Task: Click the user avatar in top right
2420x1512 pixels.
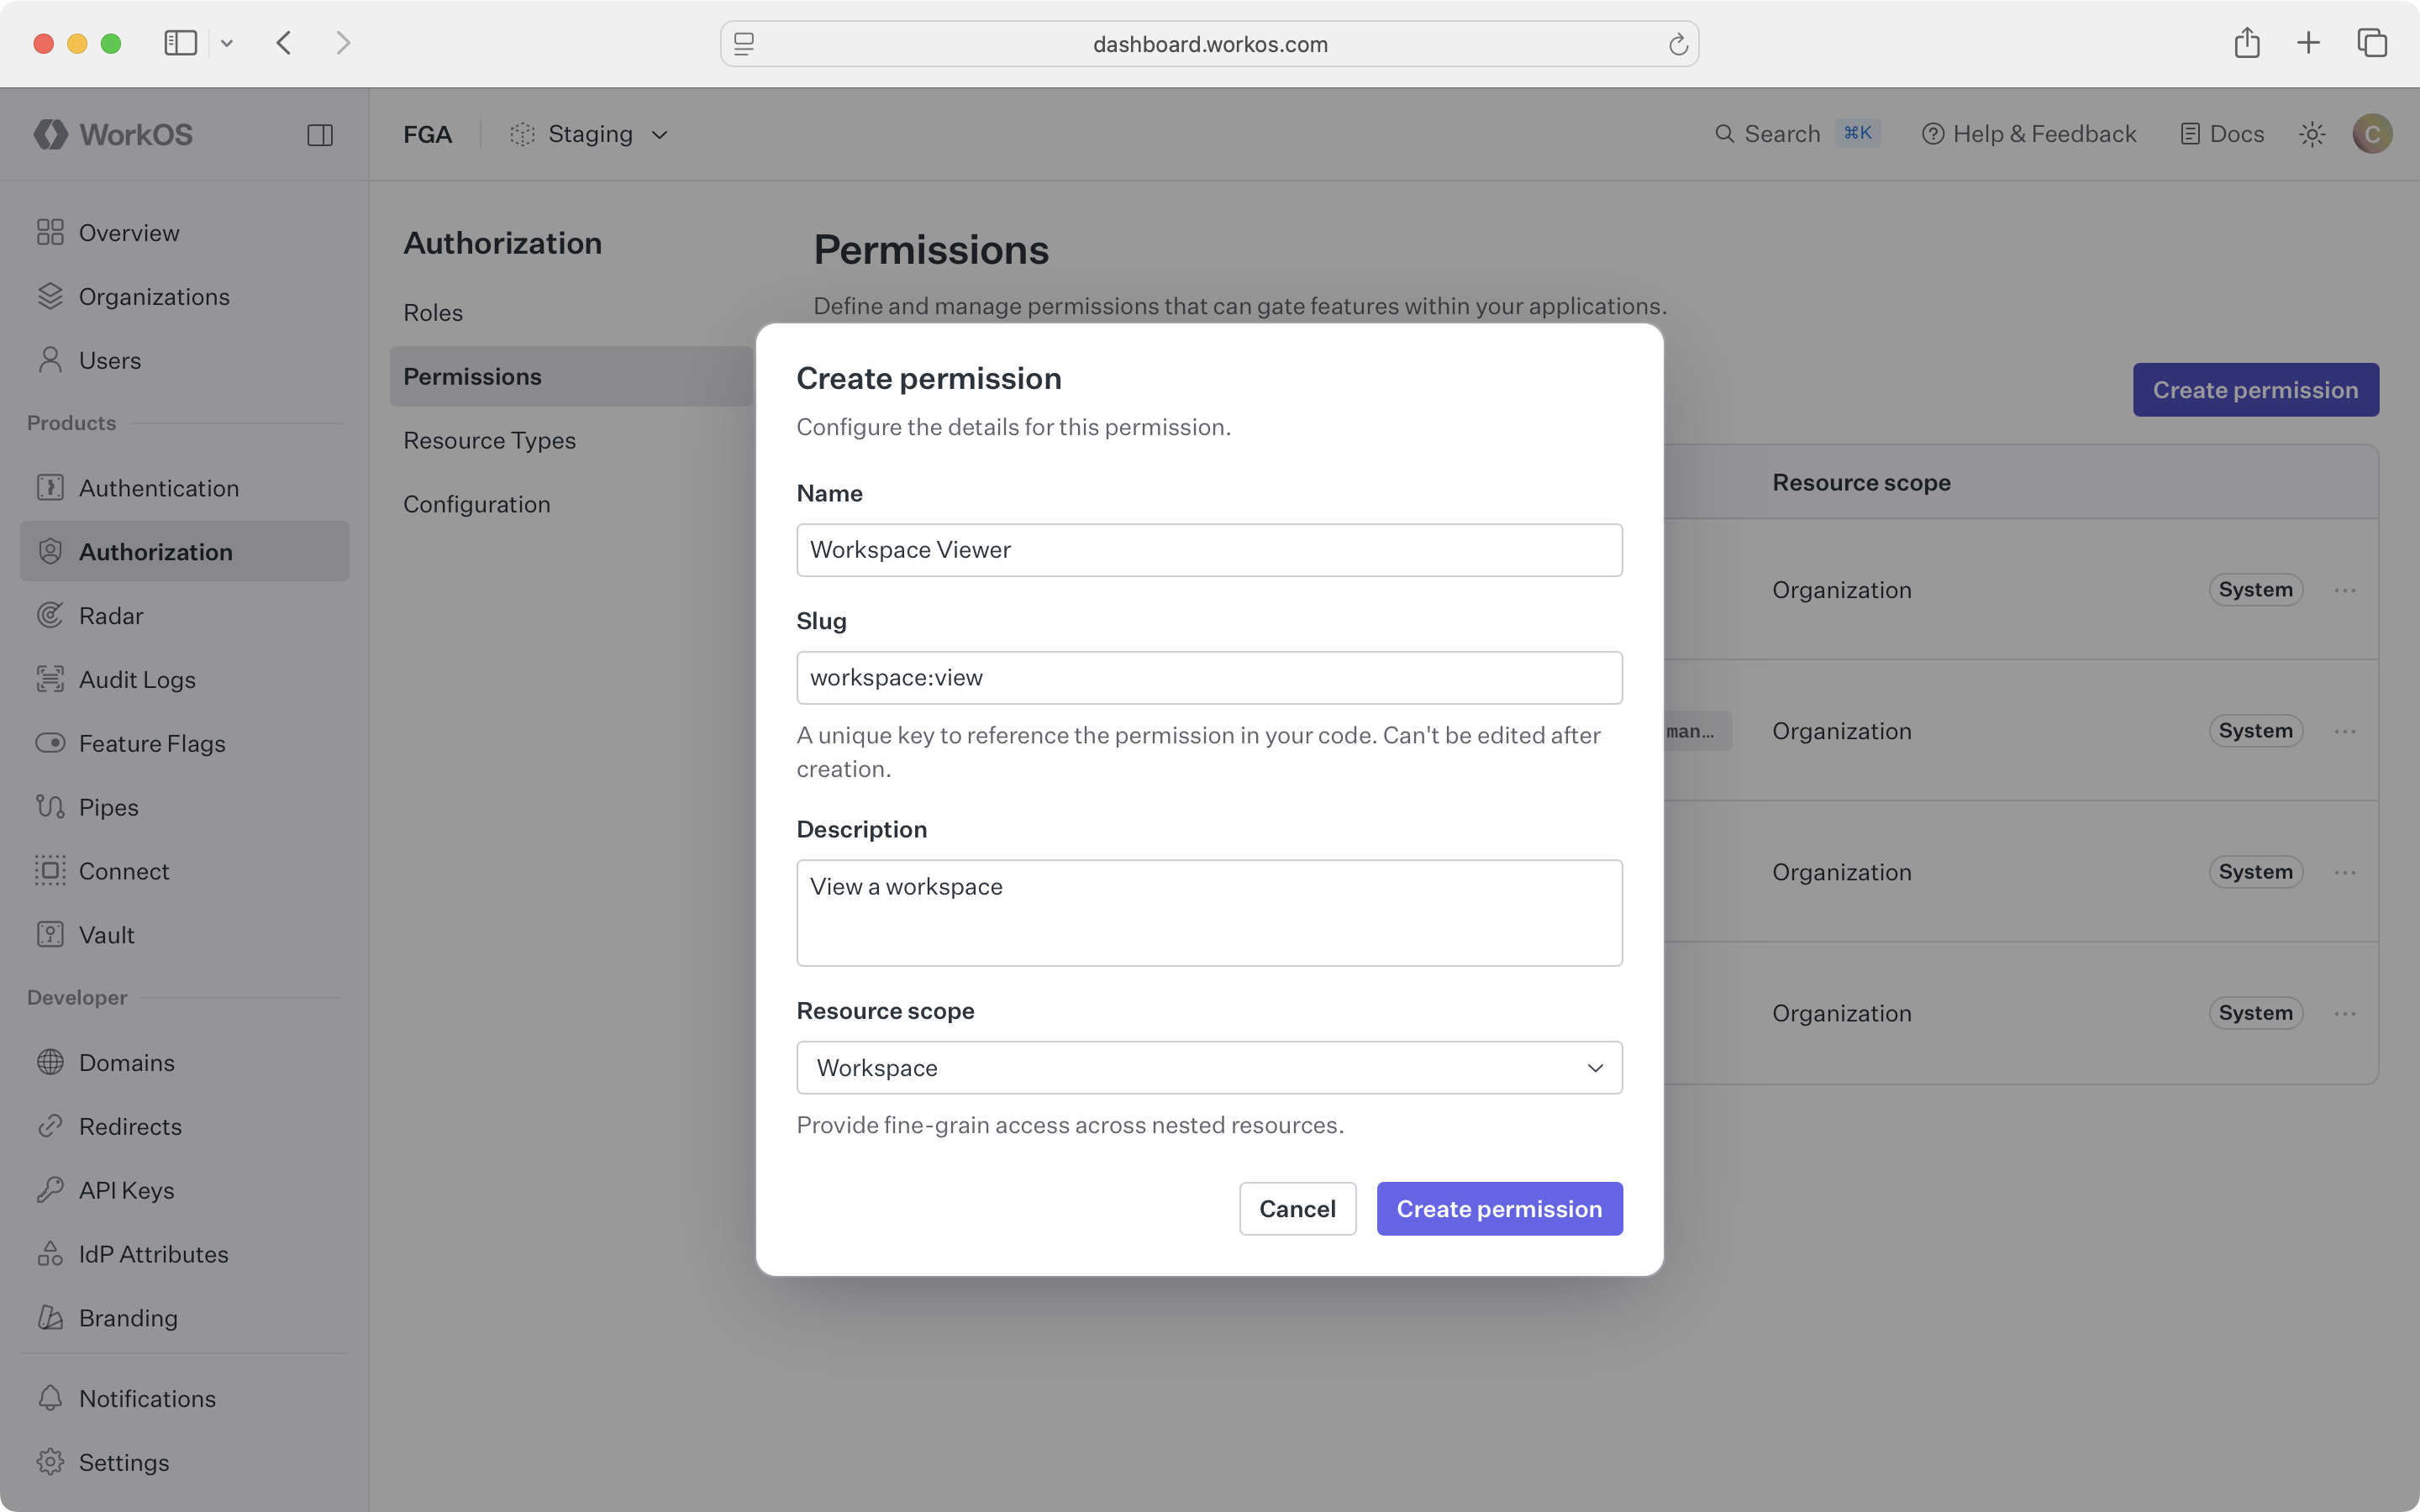Action: [2372, 133]
